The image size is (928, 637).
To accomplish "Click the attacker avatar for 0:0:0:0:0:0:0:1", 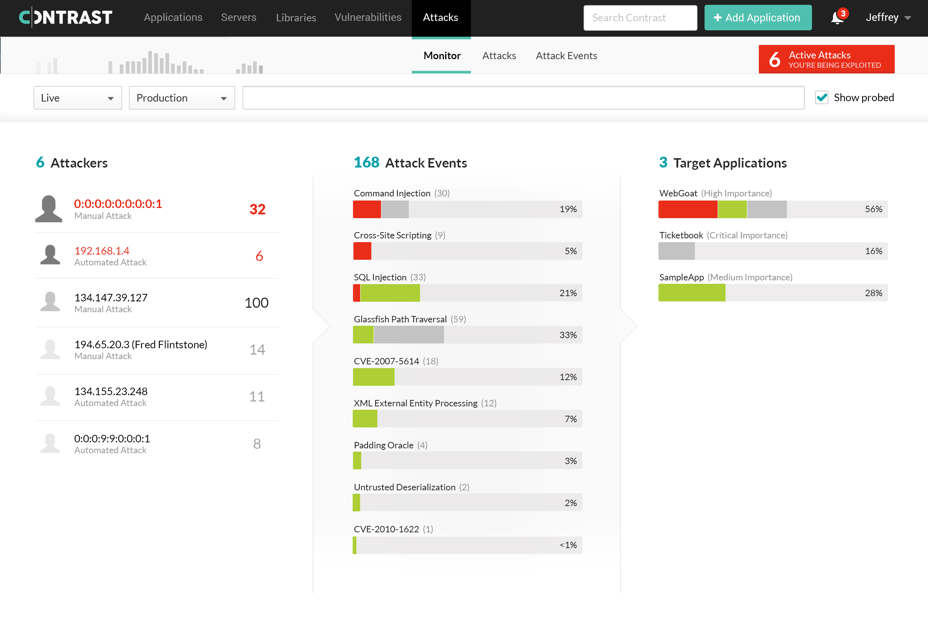I will pos(50,208).
